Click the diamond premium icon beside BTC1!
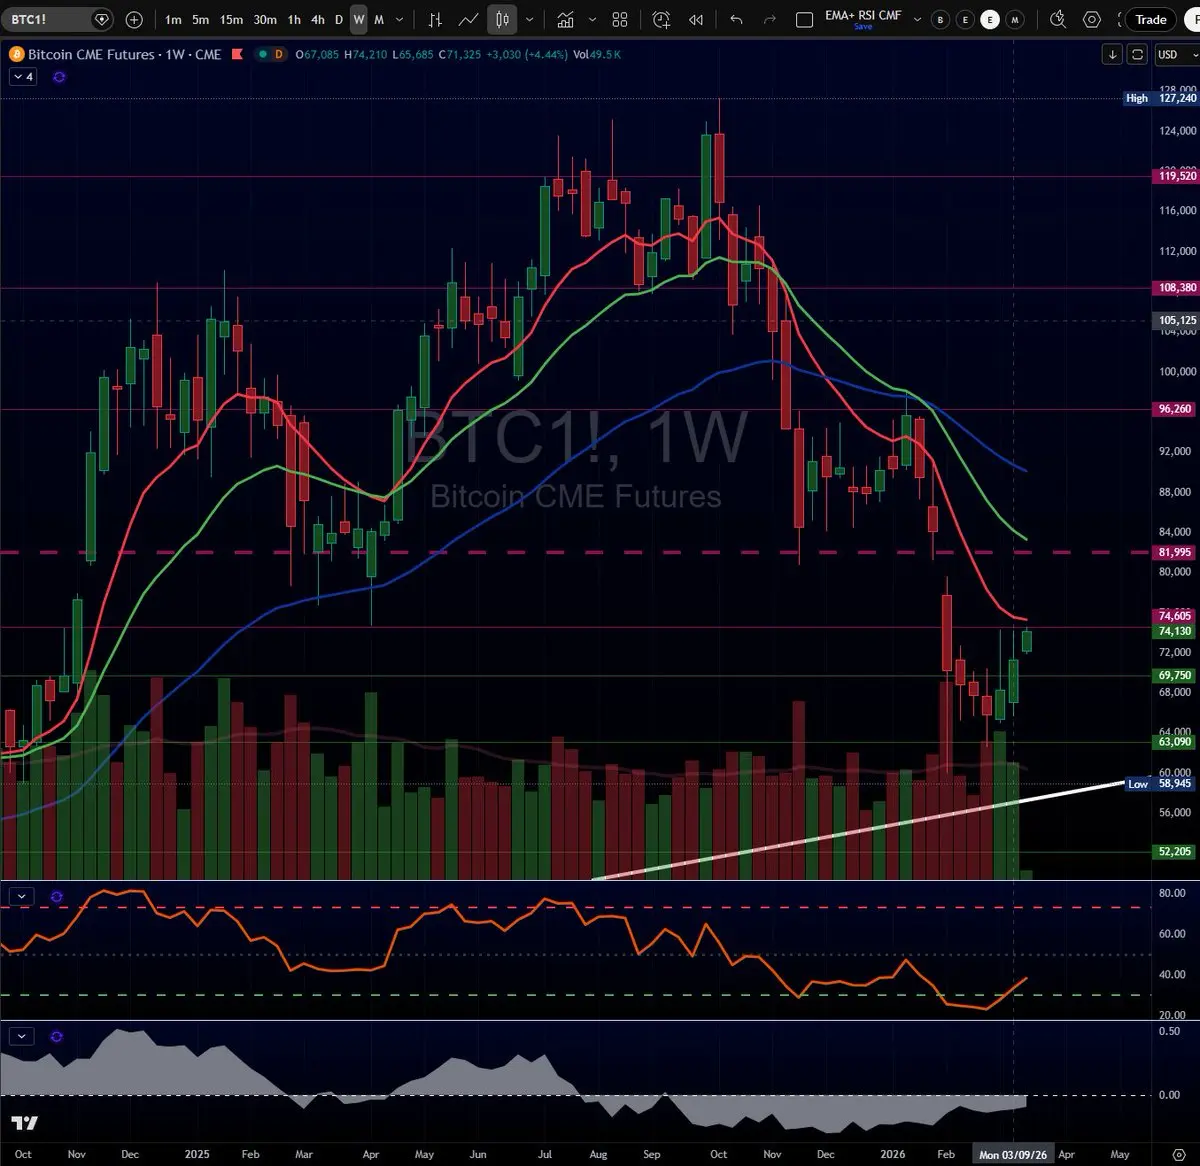This screenshot has height=1166, width=1200. pyautogui.click(x=101, y=19)
